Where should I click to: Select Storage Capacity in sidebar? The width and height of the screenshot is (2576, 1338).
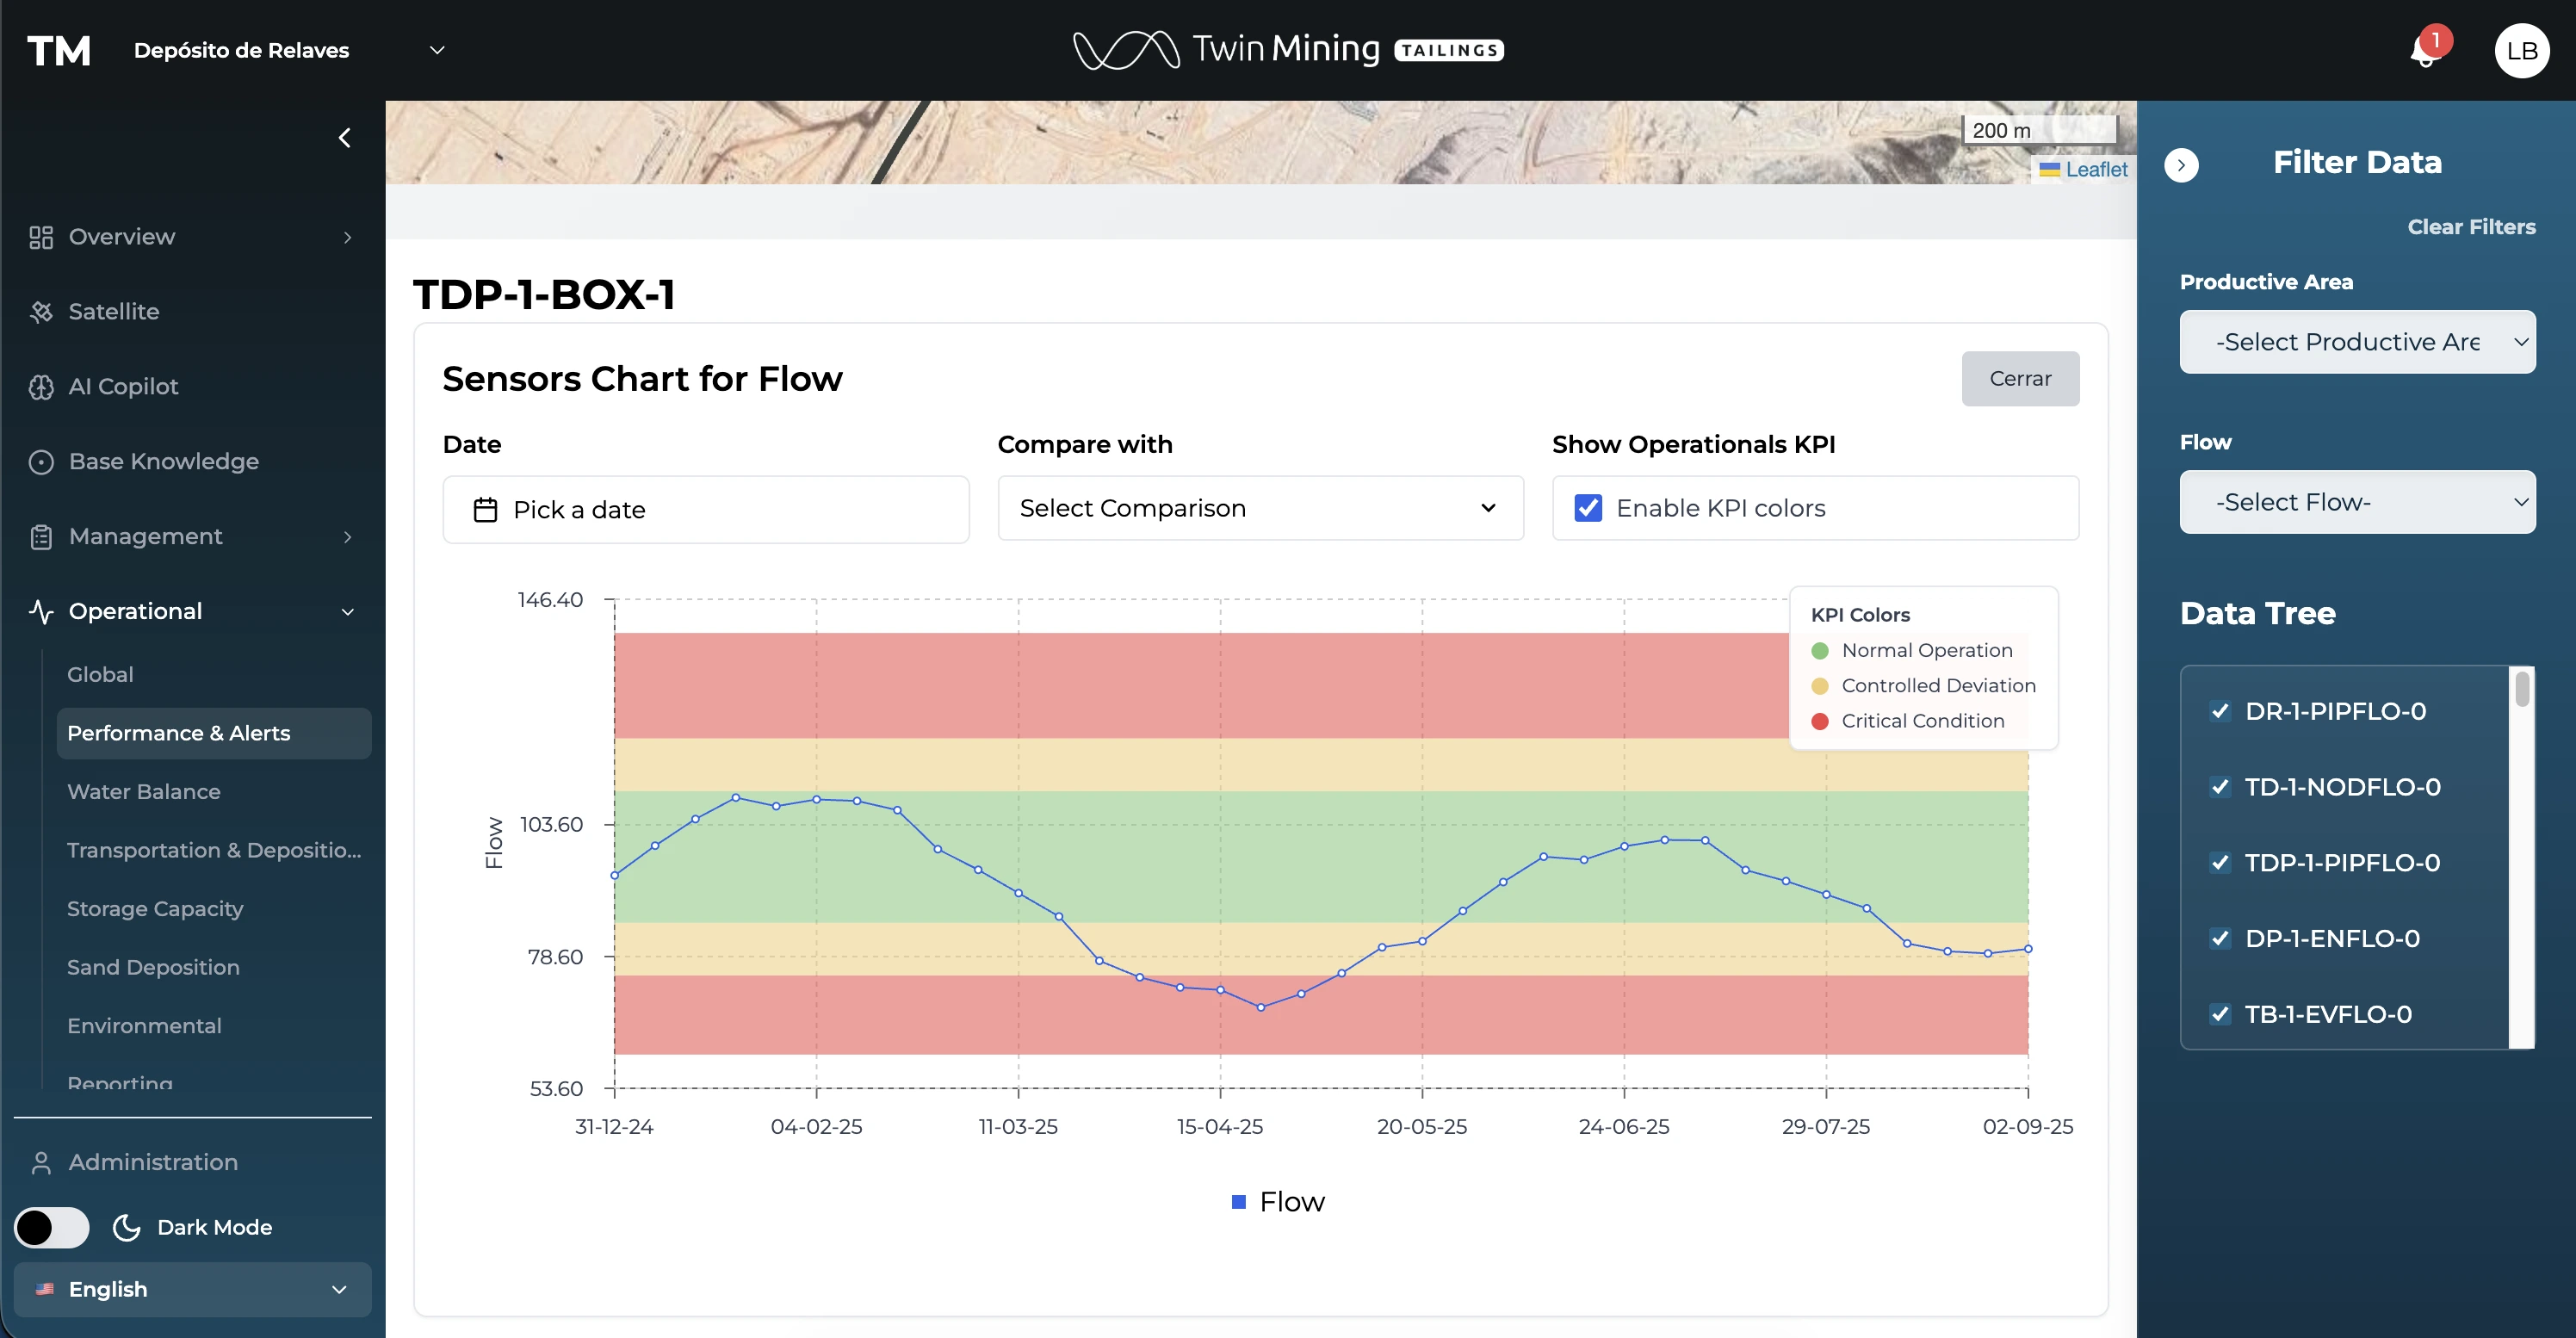pyautogui.click(x=155, y=908)
